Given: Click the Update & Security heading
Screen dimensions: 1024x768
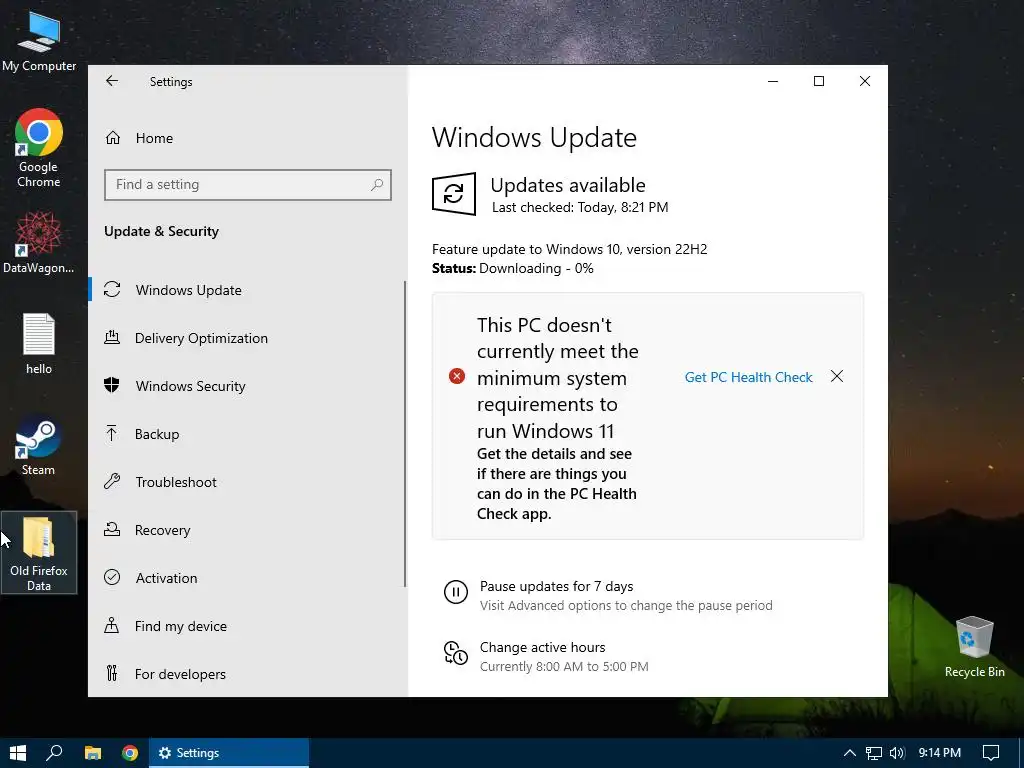Looking at the screenshot, I should click(161, 231).
